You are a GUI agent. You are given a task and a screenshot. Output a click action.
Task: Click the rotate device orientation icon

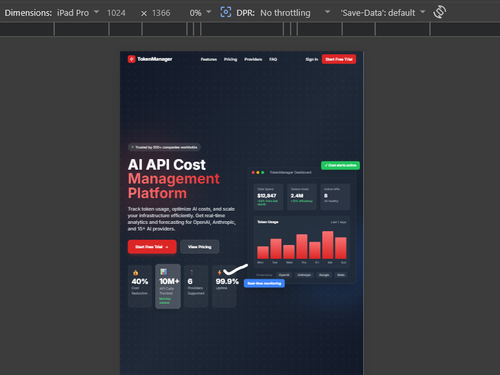coord(439,12)
